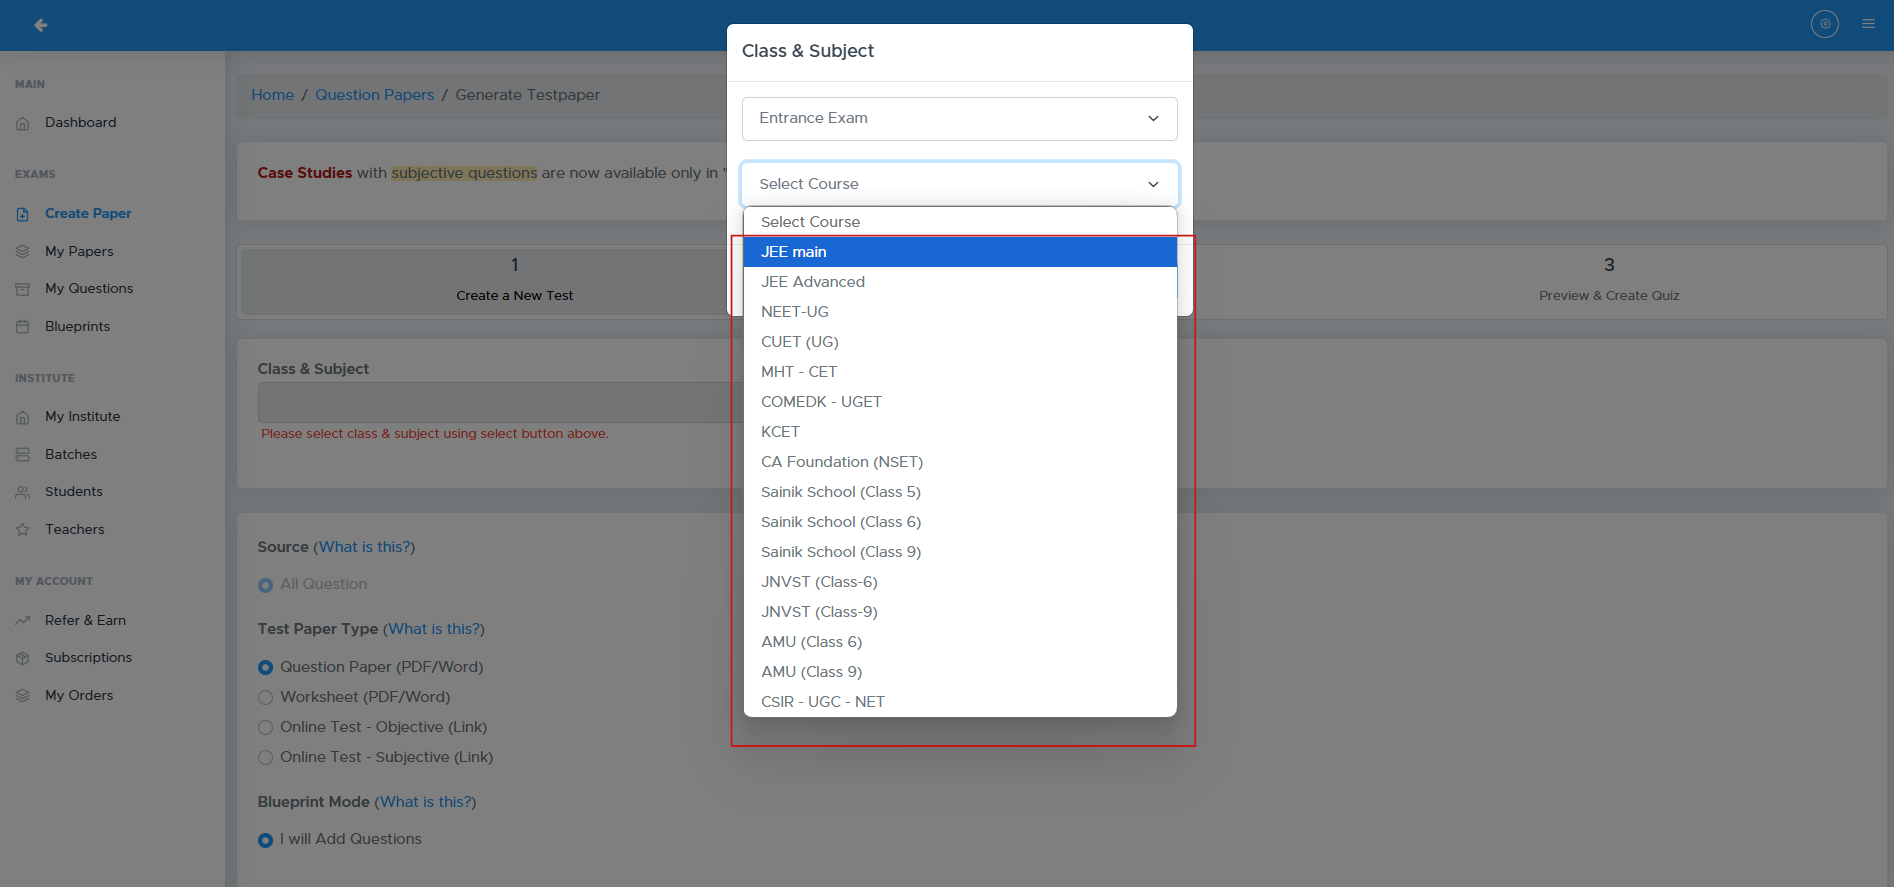The height and width of the screenshot is (887, 1894).
Task: Select Worksheet (PDF/Word) radio option
Action: [x=266, y=698]
